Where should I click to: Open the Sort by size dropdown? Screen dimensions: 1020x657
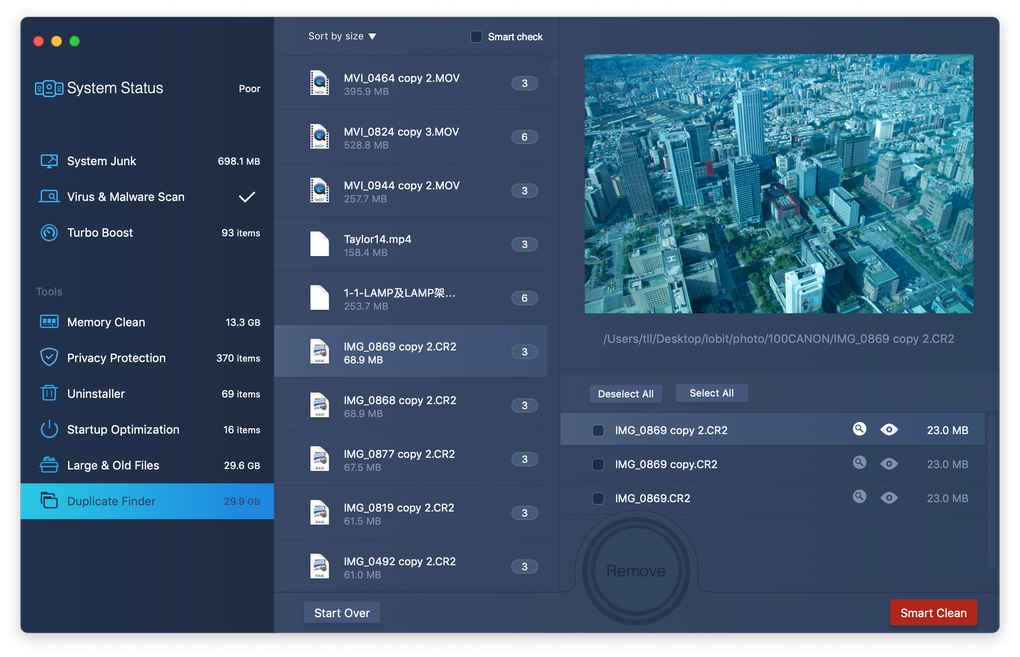click(x=342, y=36)
